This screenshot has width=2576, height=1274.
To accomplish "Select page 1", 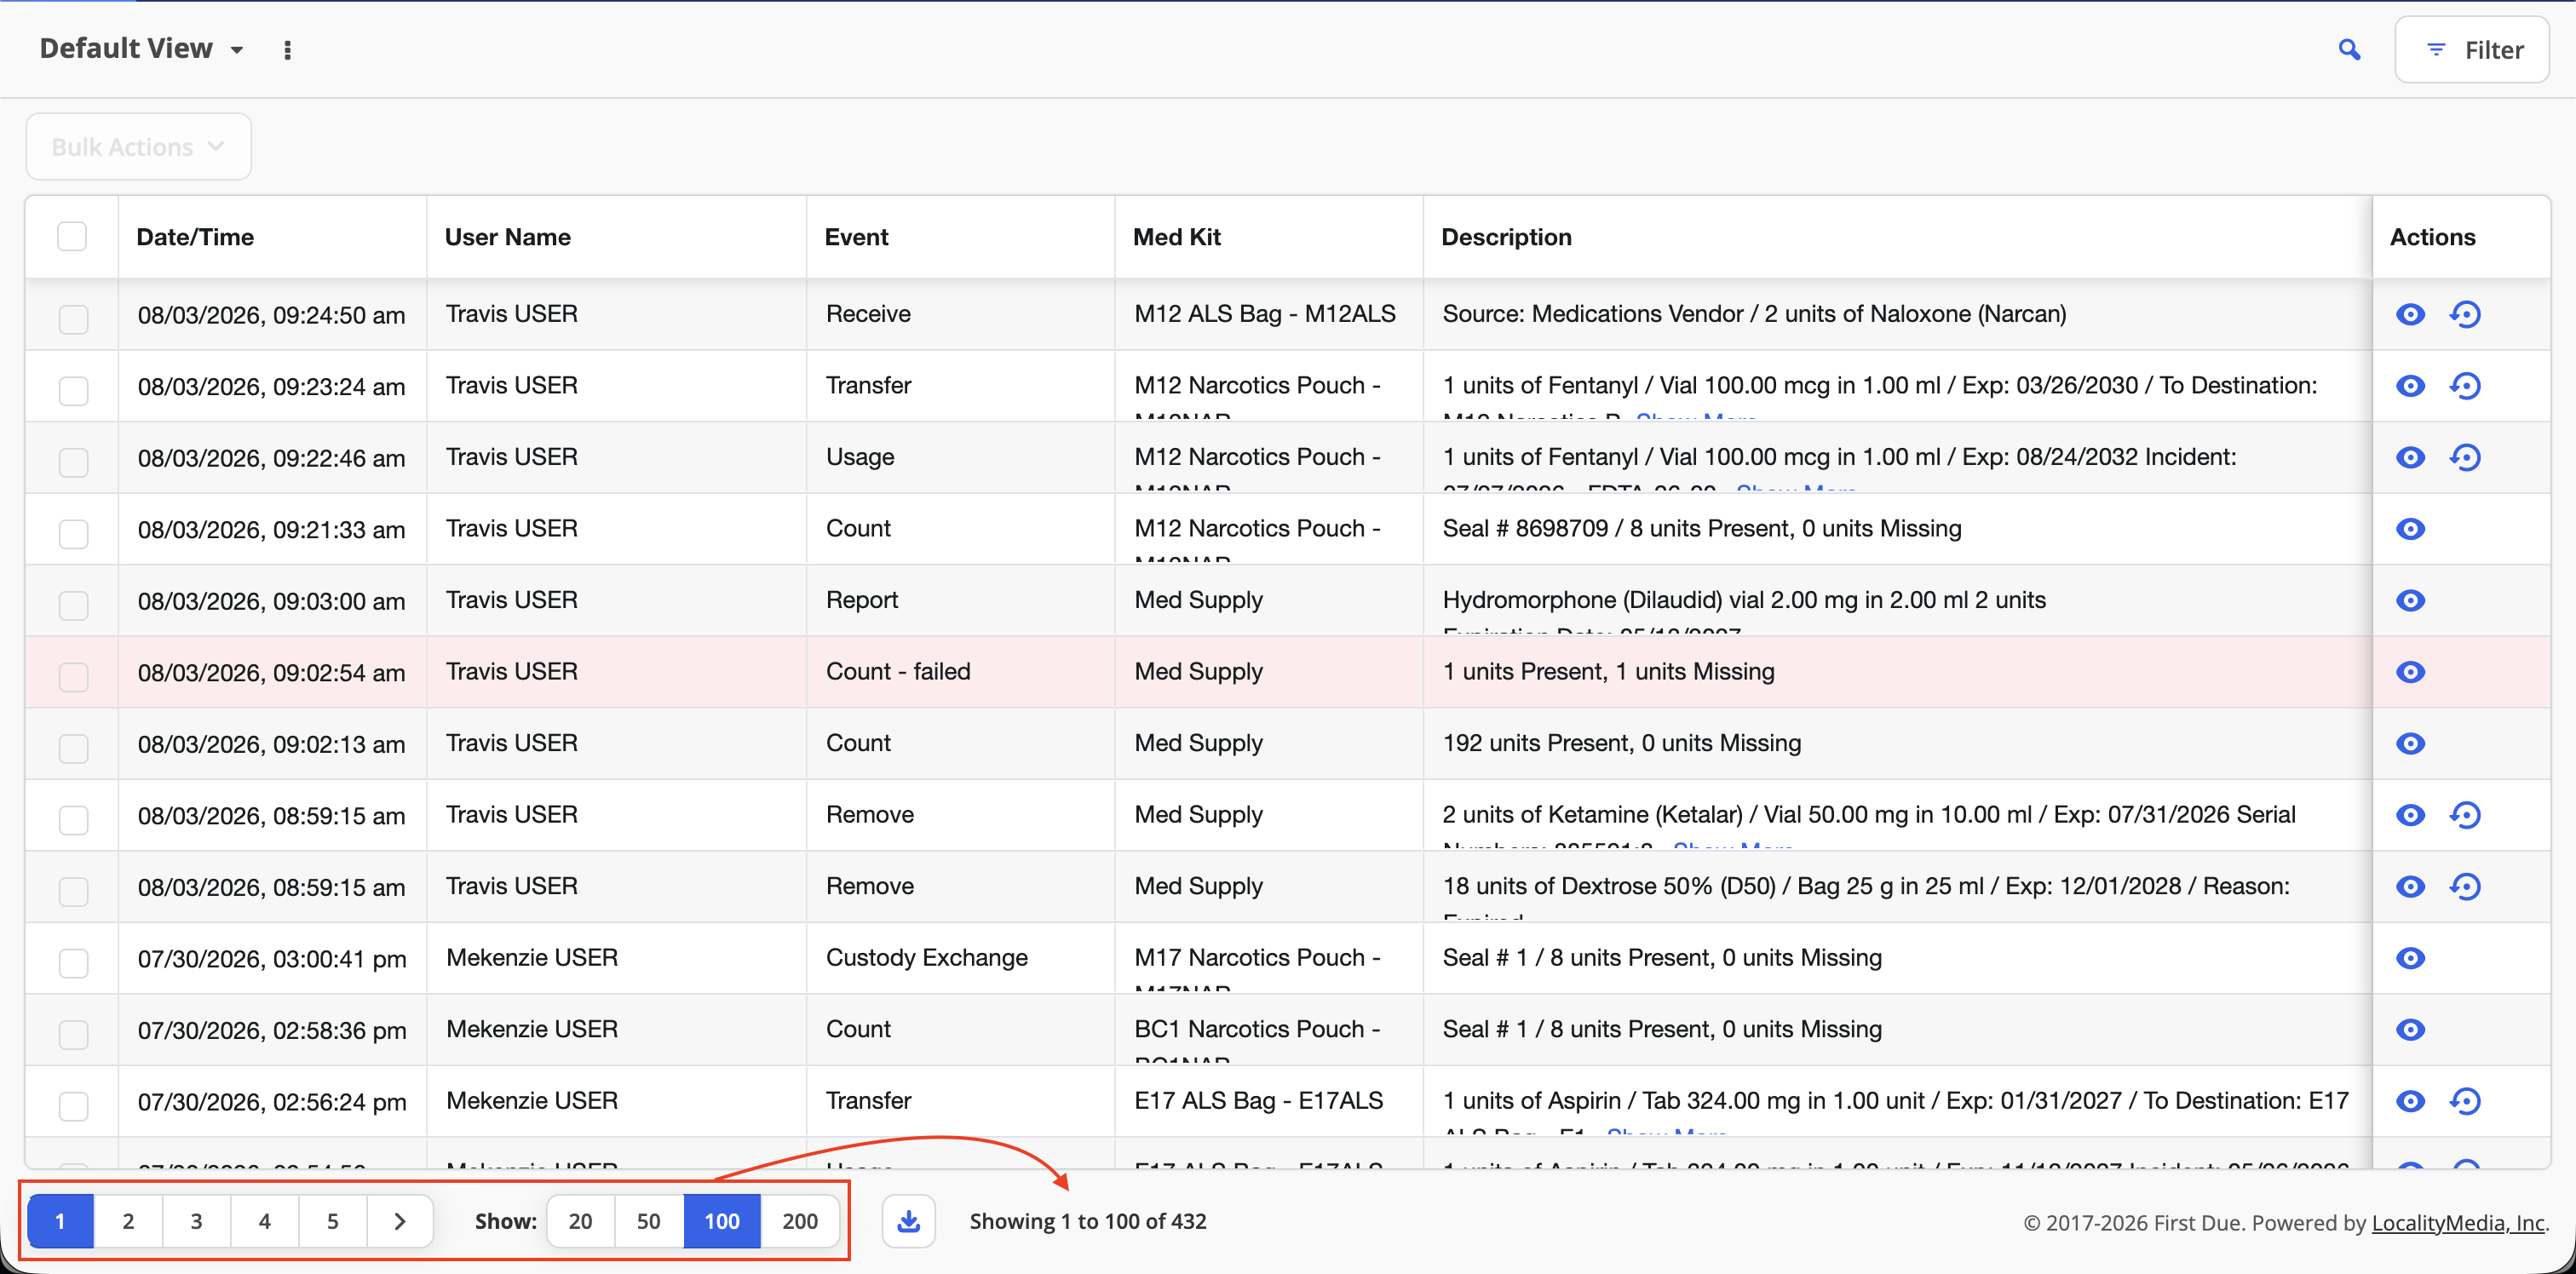I will [x=60, y=1221].
